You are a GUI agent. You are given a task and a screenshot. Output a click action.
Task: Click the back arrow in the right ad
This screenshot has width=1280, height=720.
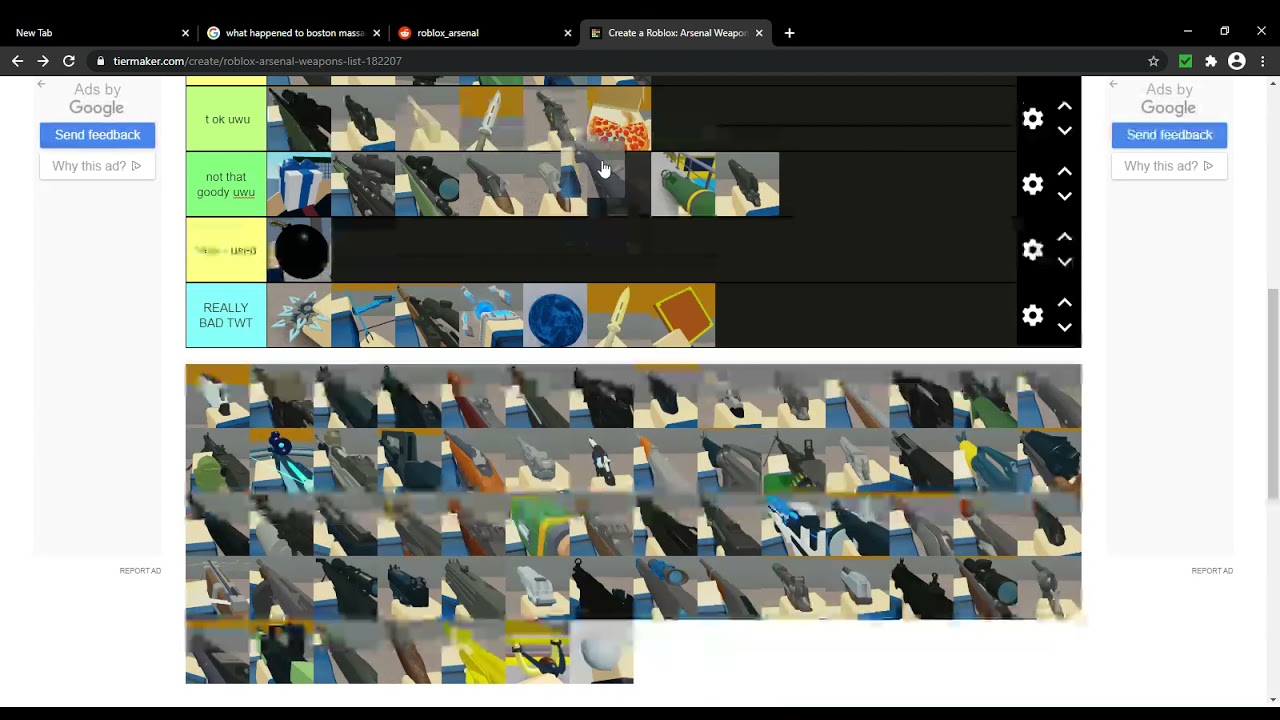[1113, 84]
